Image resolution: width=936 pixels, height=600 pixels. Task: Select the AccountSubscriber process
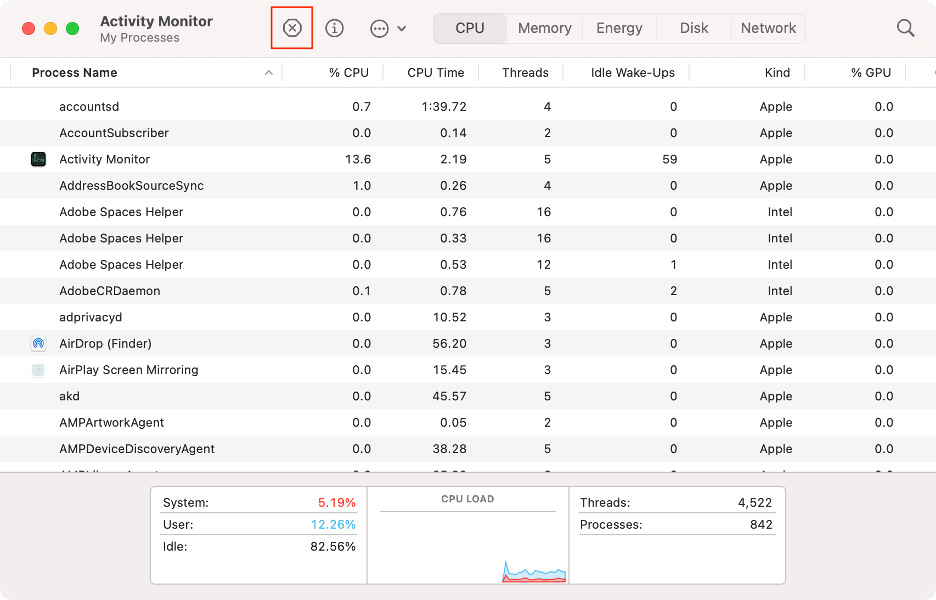point(468,133)
